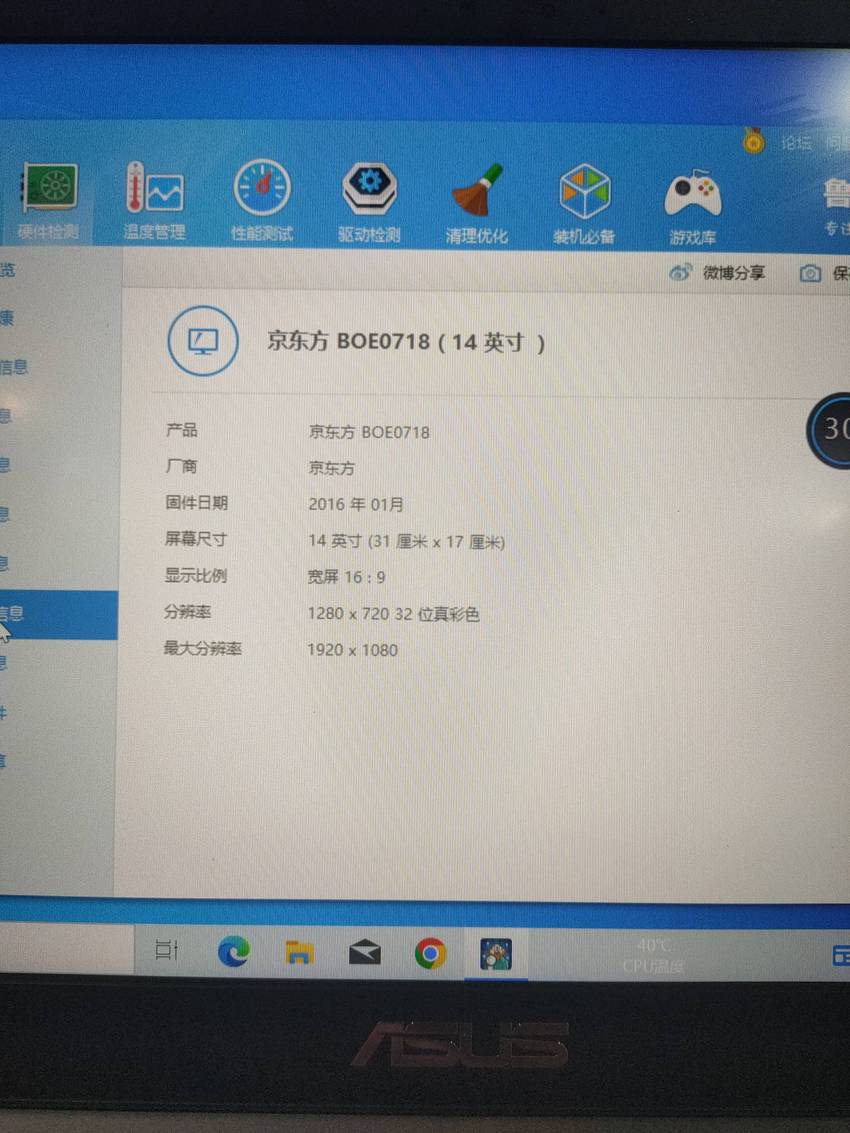Screen dimensions: 850x1133
Task: Launch Microsoft Edge from the taskbar
Action: 234,952
